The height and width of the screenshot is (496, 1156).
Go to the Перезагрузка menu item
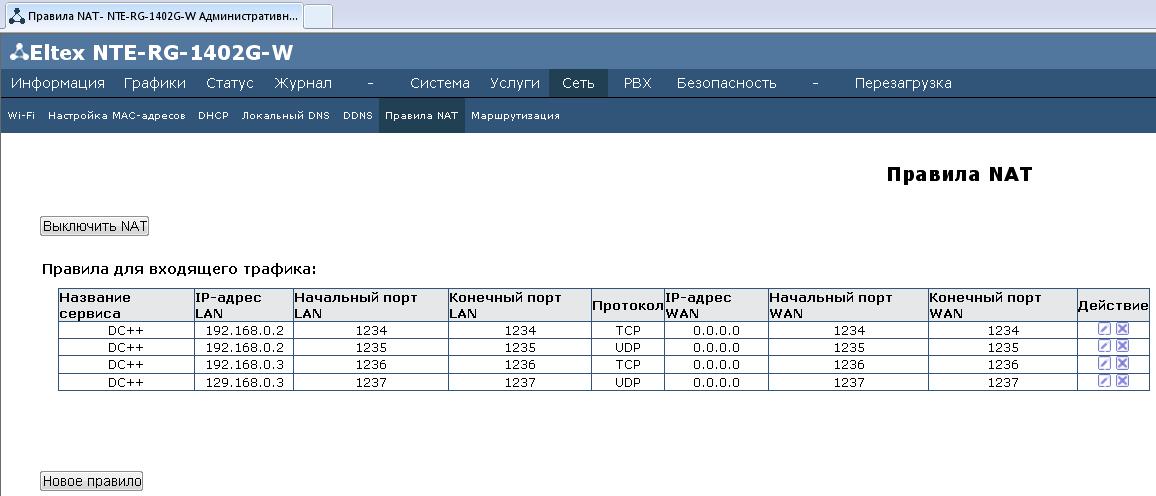click(x=902, y=83)
